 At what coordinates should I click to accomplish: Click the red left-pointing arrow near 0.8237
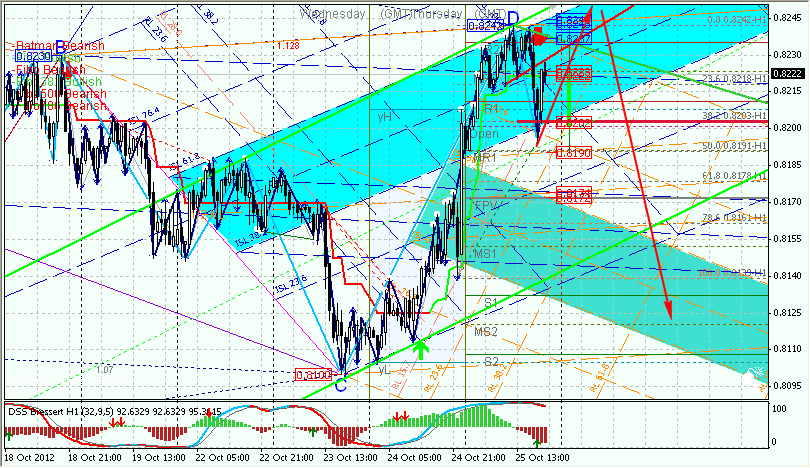click(x=537, y=37)
